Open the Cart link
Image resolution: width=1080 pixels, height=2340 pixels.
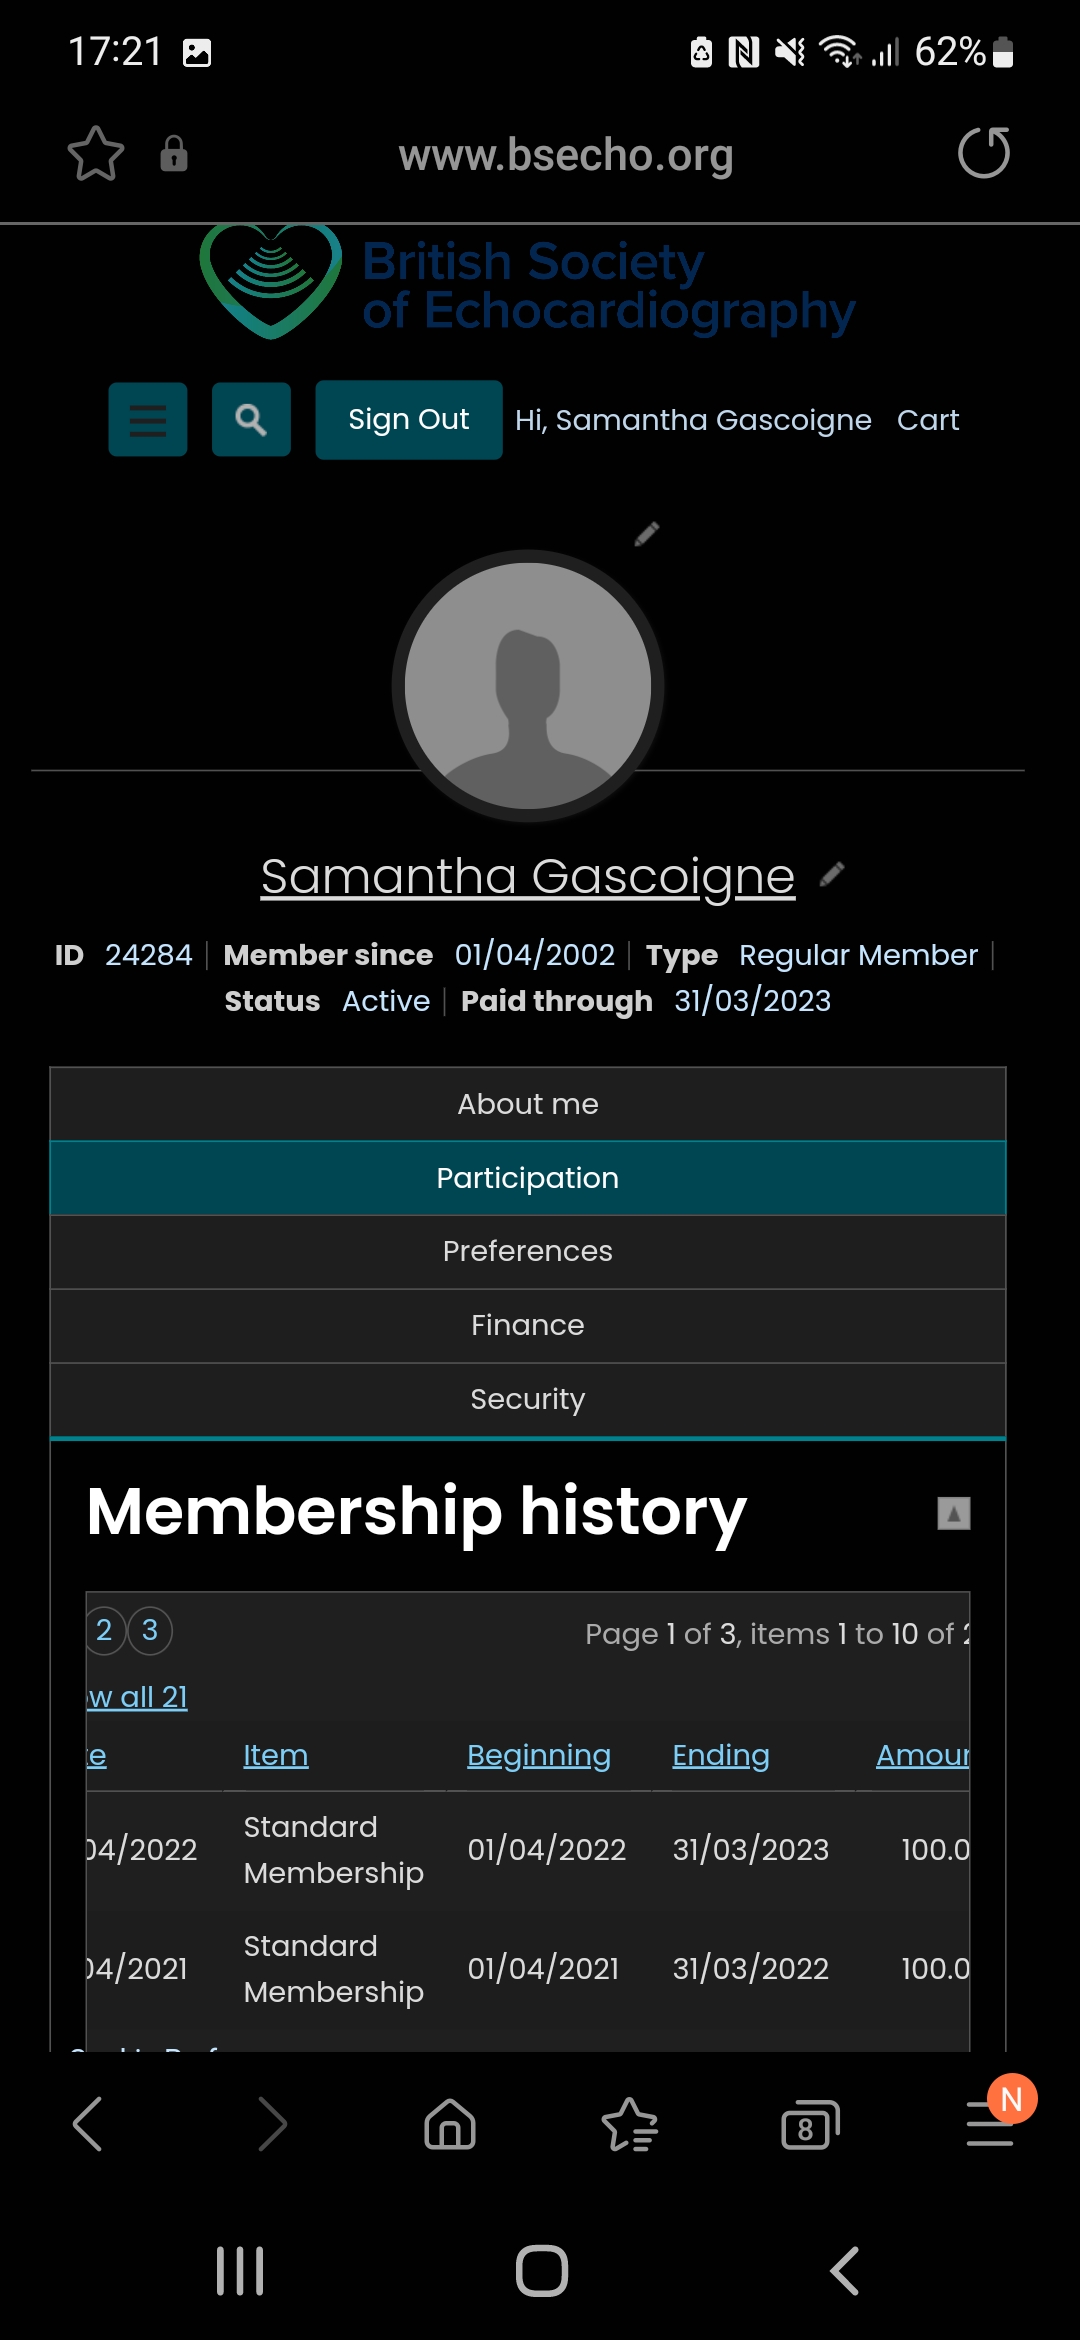(927, 420)
